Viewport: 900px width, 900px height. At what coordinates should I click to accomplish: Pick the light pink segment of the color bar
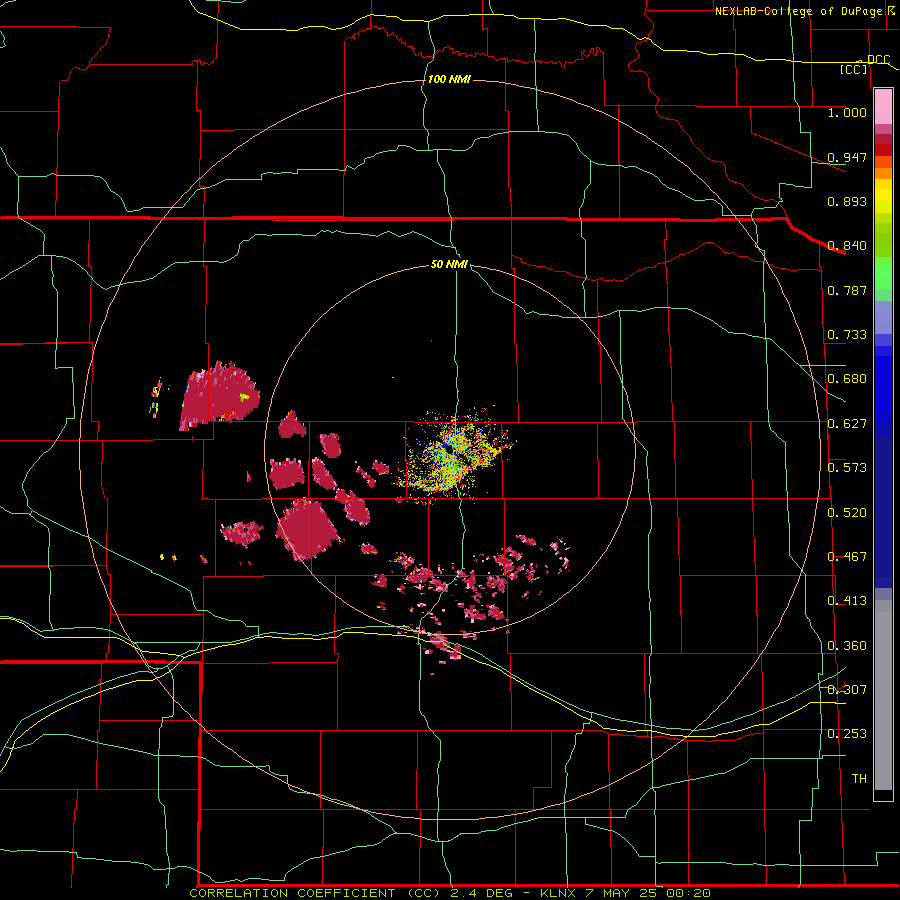tap(883, 107)
